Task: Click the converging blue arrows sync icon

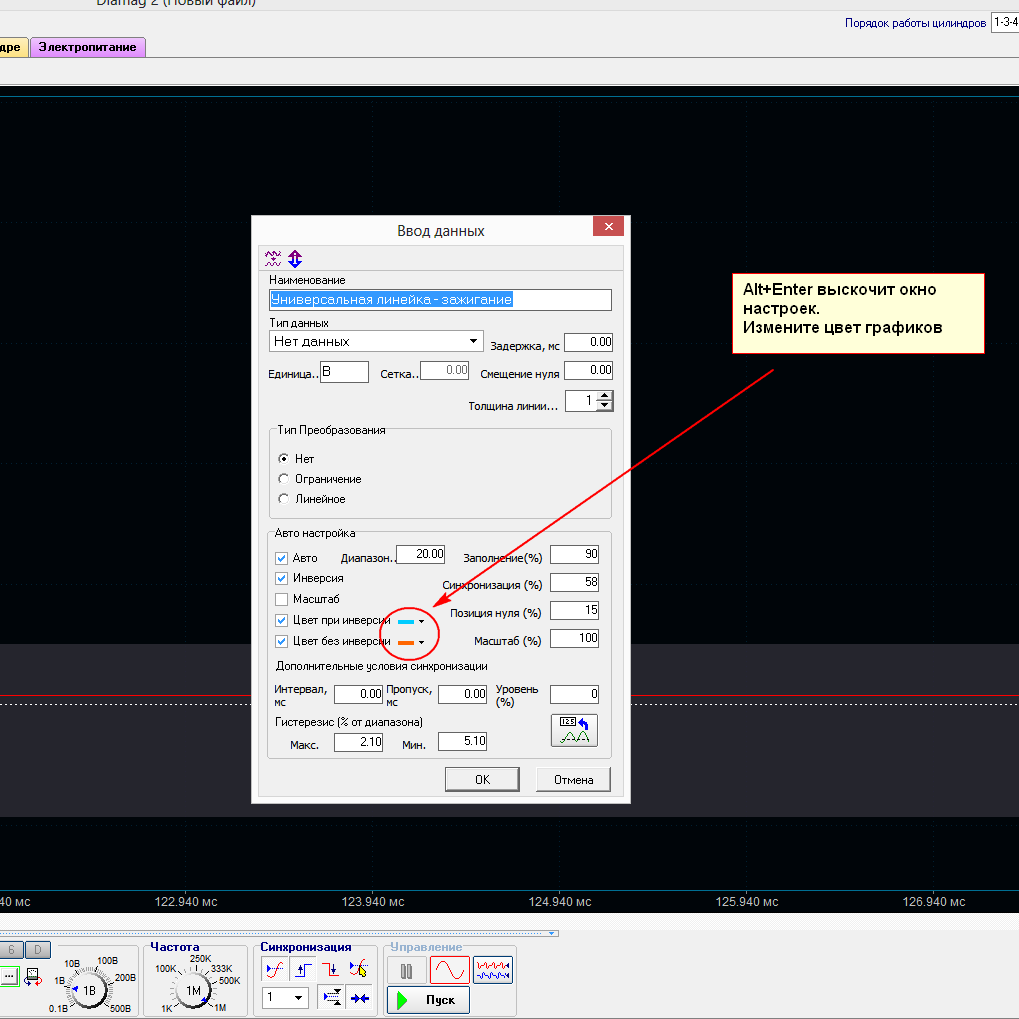Action: point(359,997)
